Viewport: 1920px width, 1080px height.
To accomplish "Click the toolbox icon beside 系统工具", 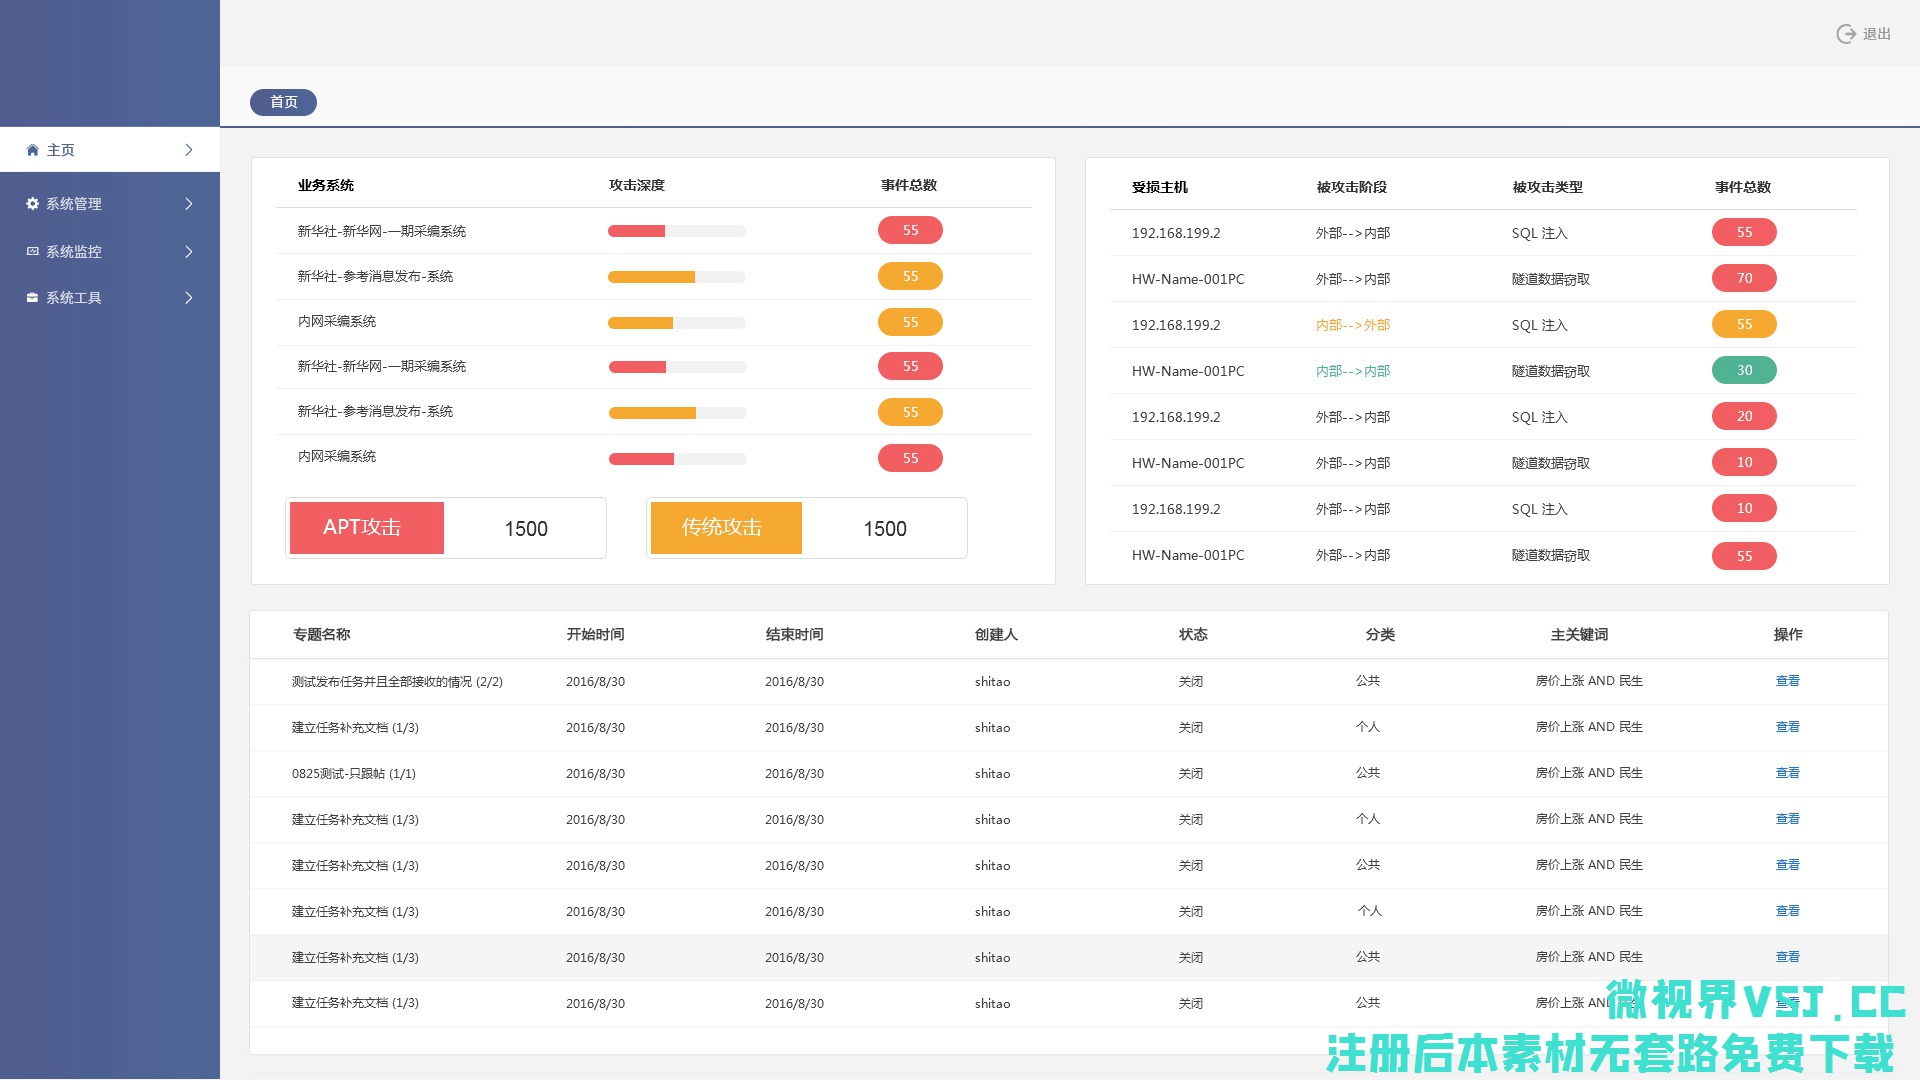I will 32,298.
